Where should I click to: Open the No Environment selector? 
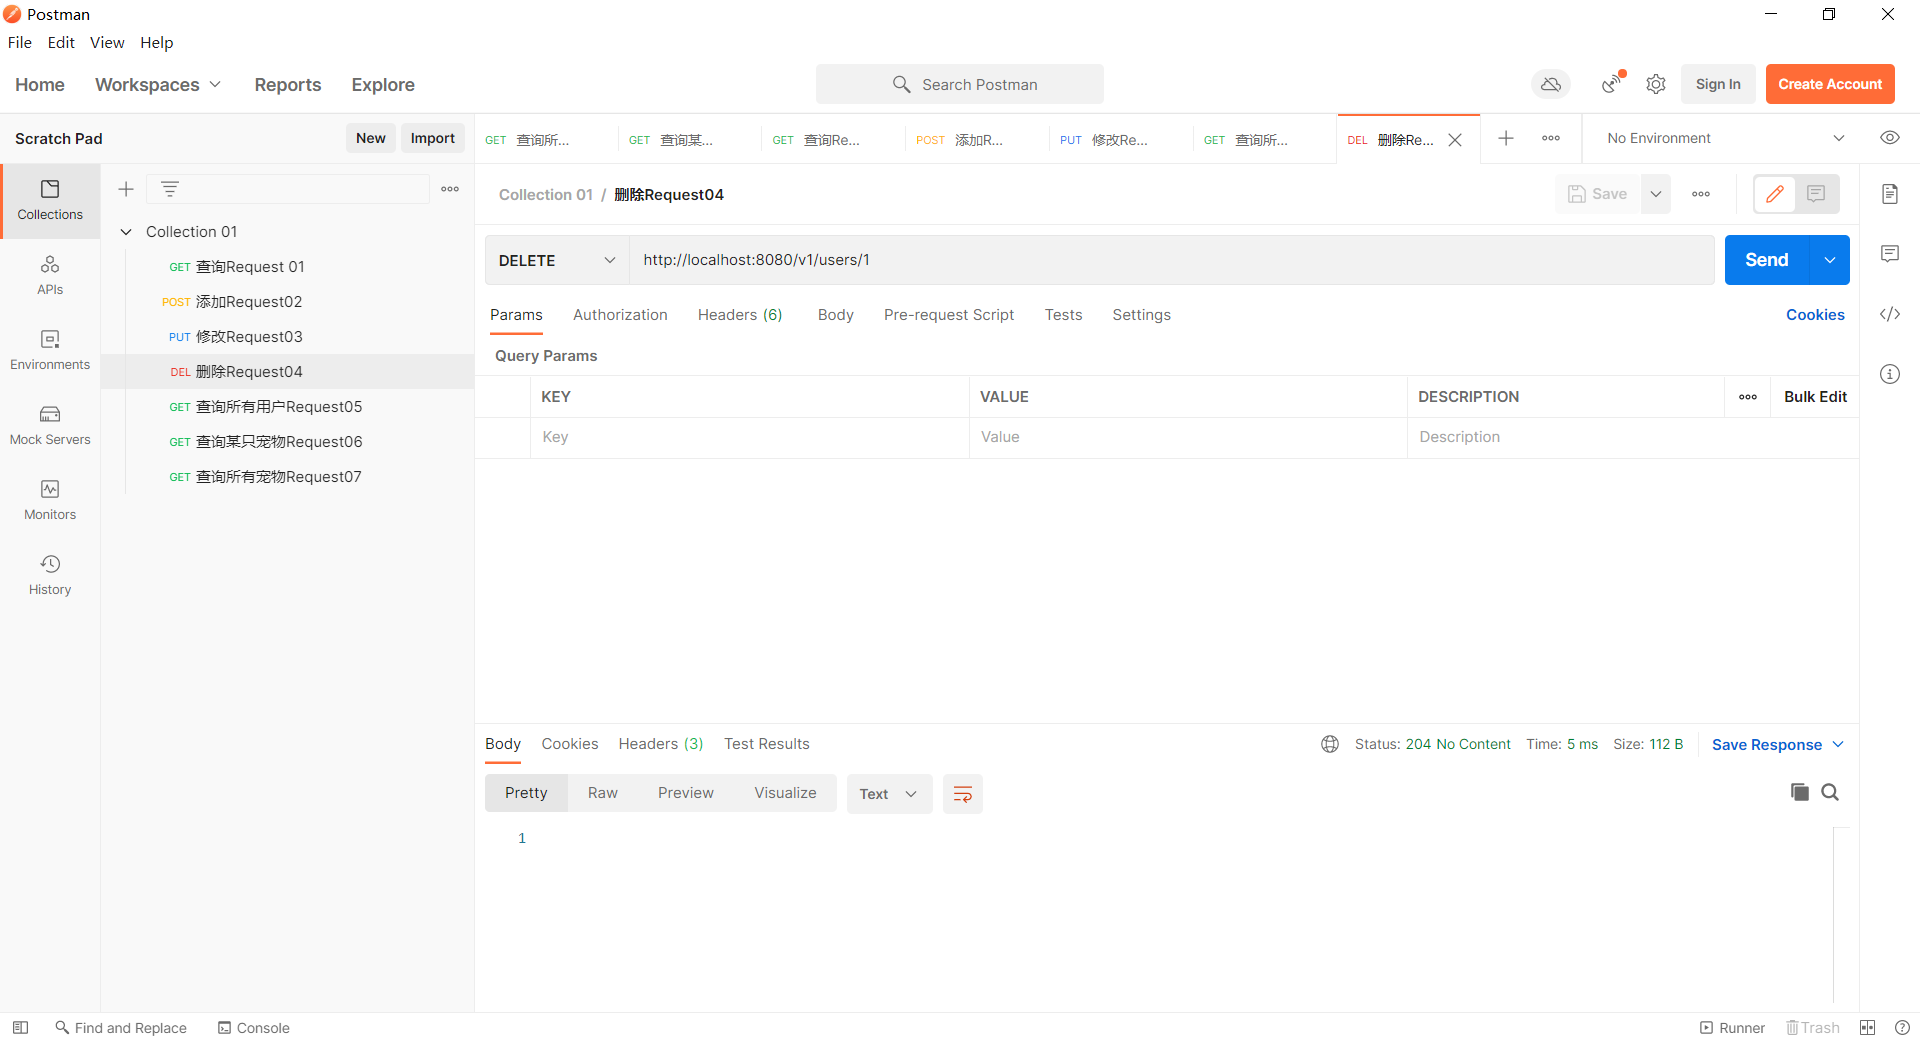tap(1726, 138)
